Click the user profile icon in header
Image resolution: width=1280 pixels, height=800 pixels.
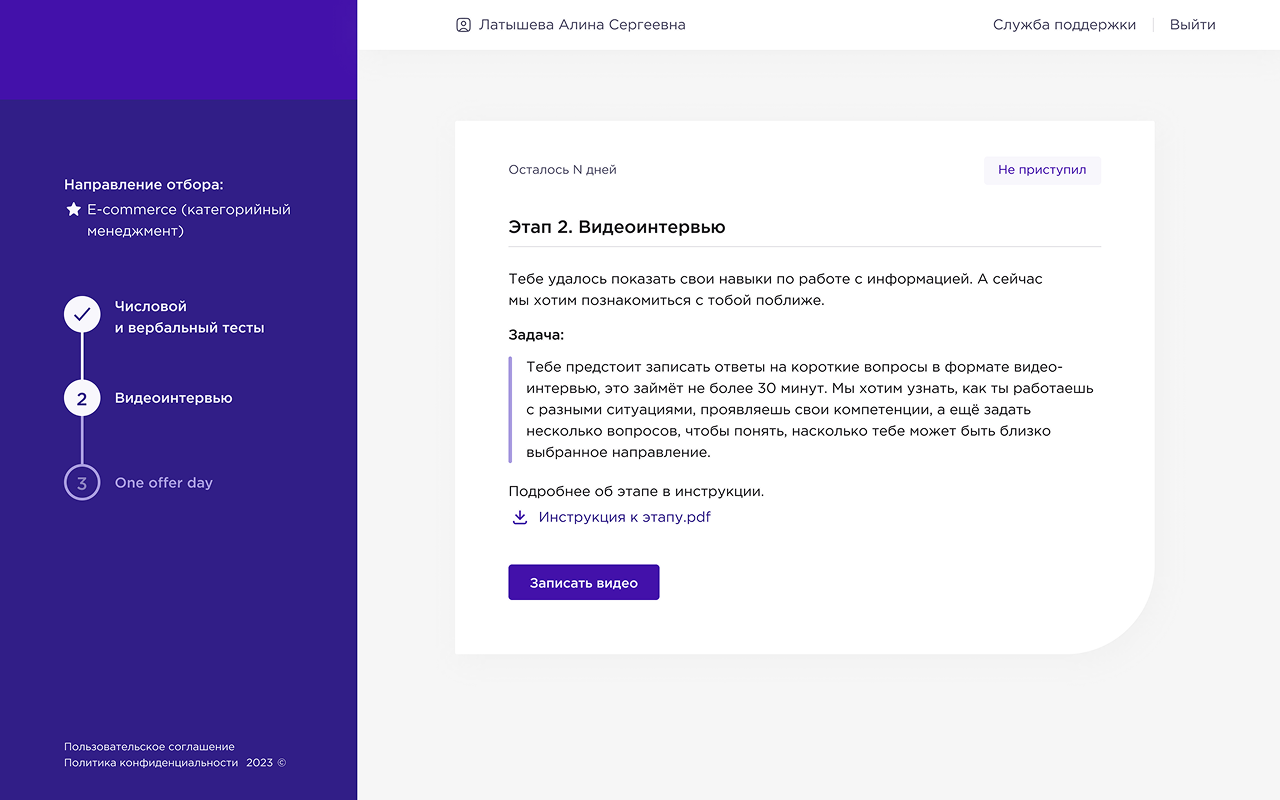point(463,25)
